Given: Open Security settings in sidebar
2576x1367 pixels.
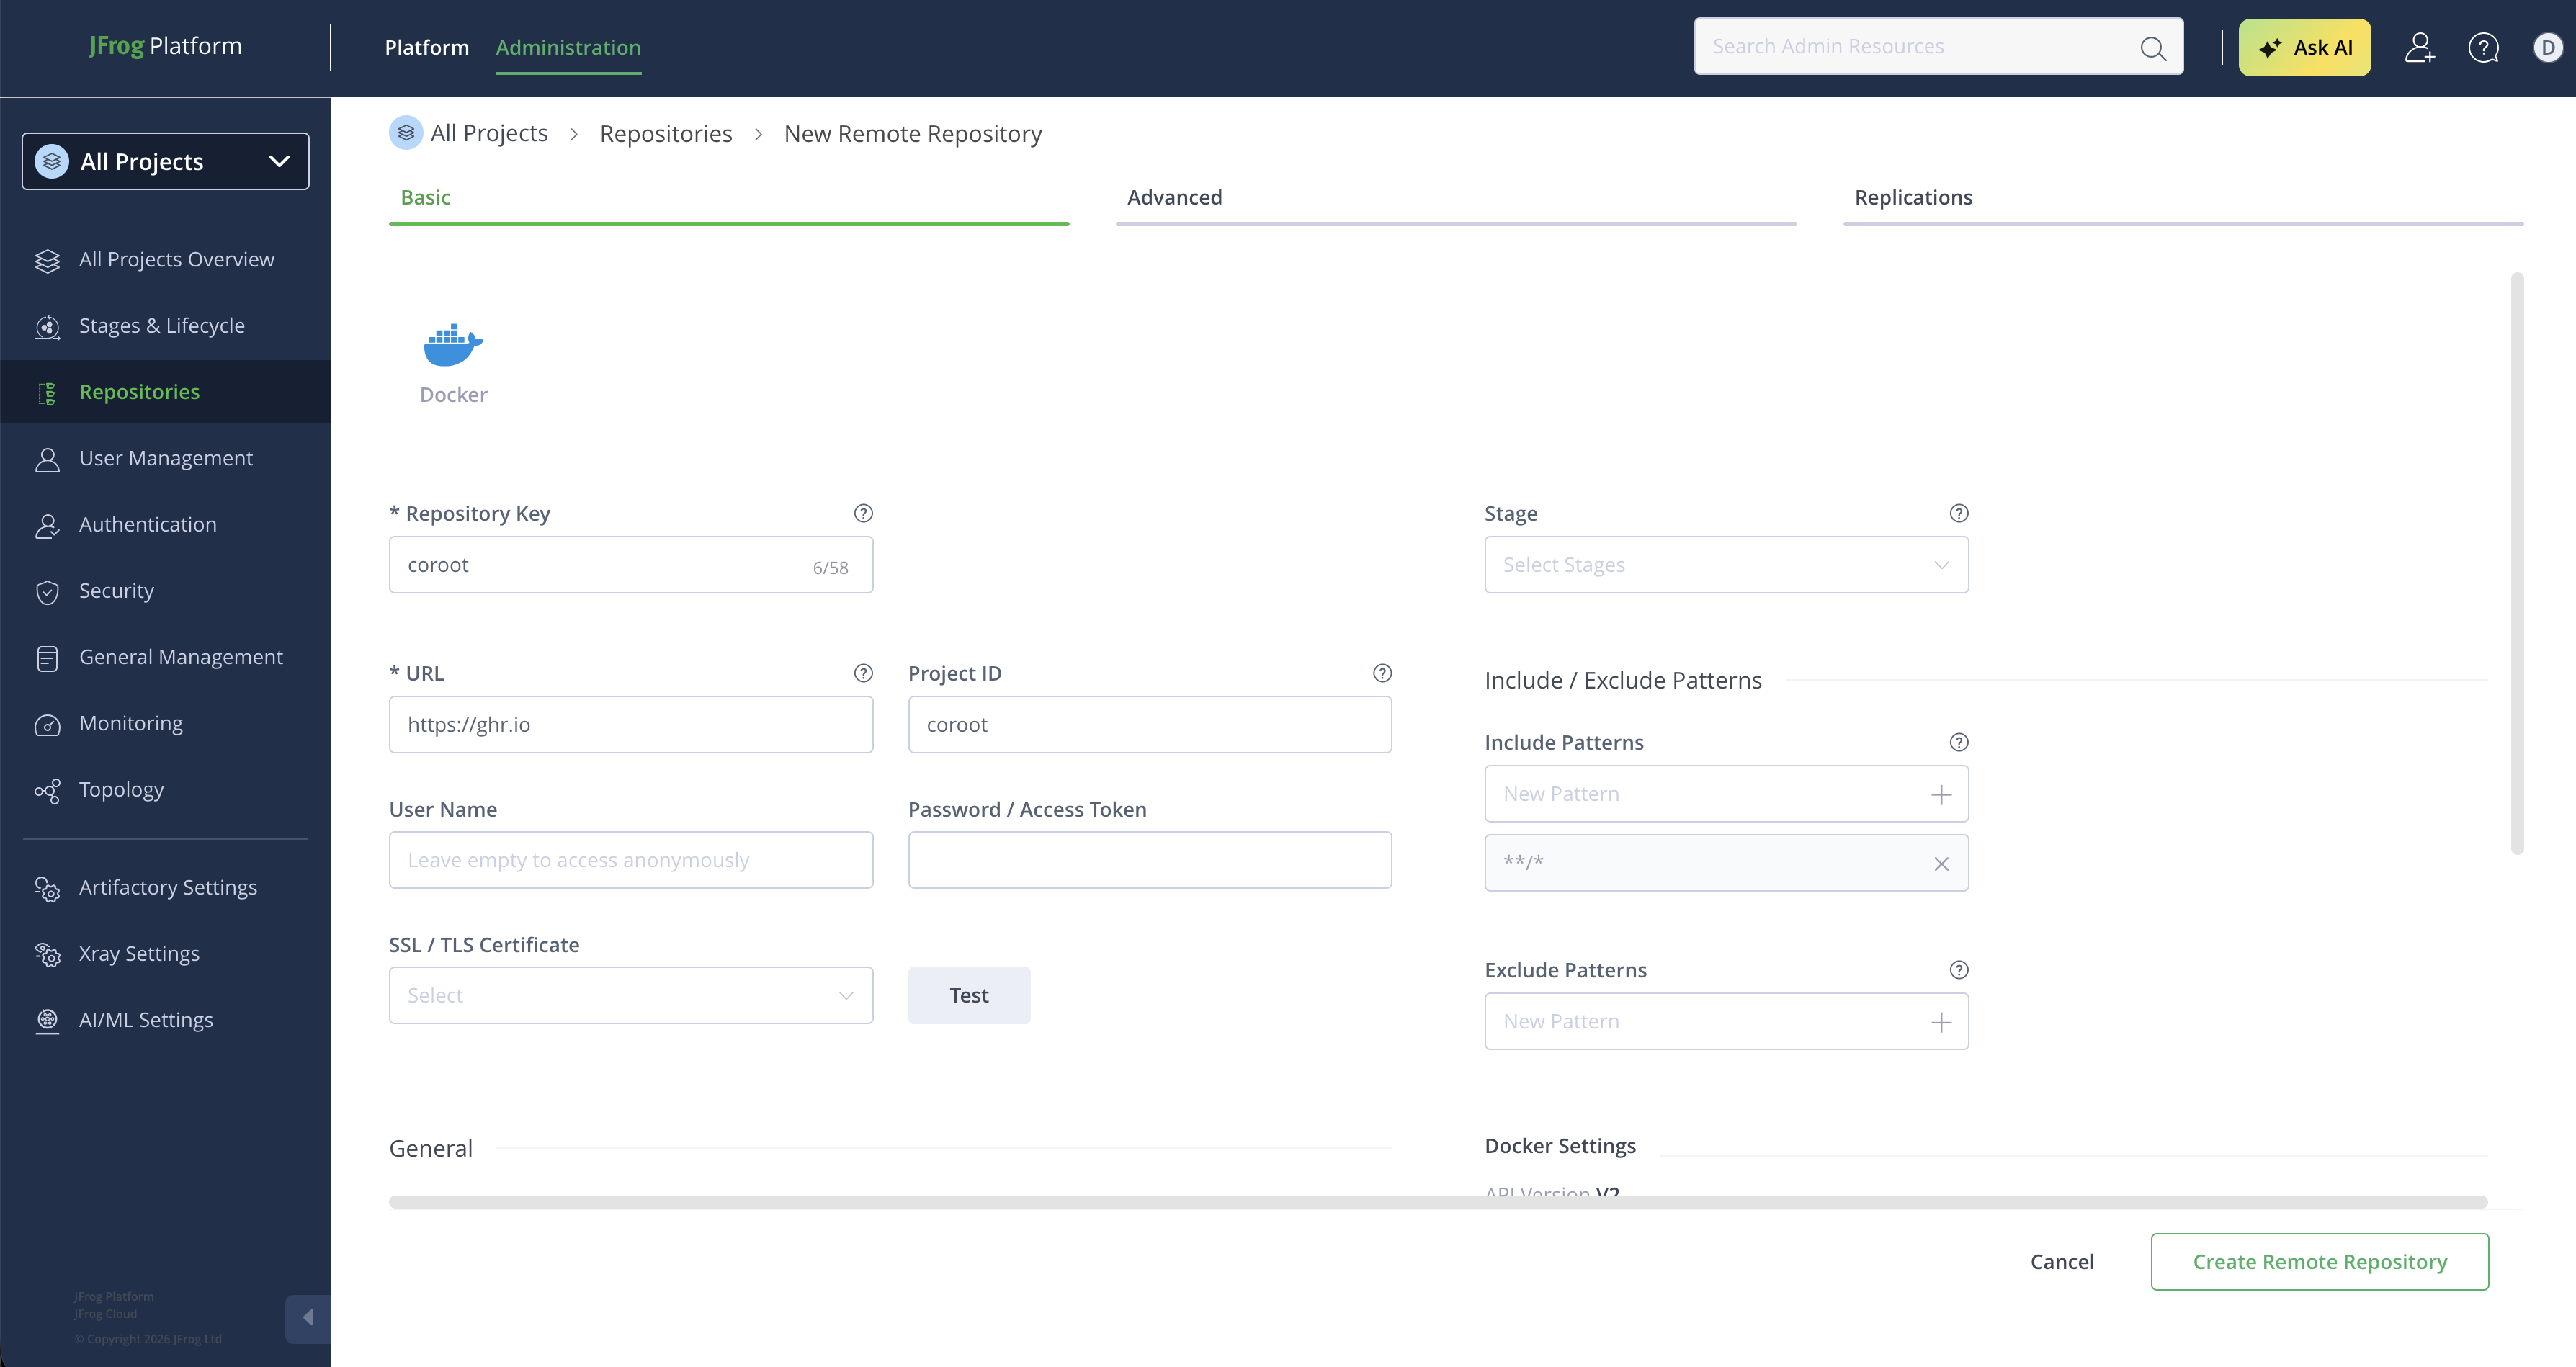Looking at the screenshot, I should 116,590.
